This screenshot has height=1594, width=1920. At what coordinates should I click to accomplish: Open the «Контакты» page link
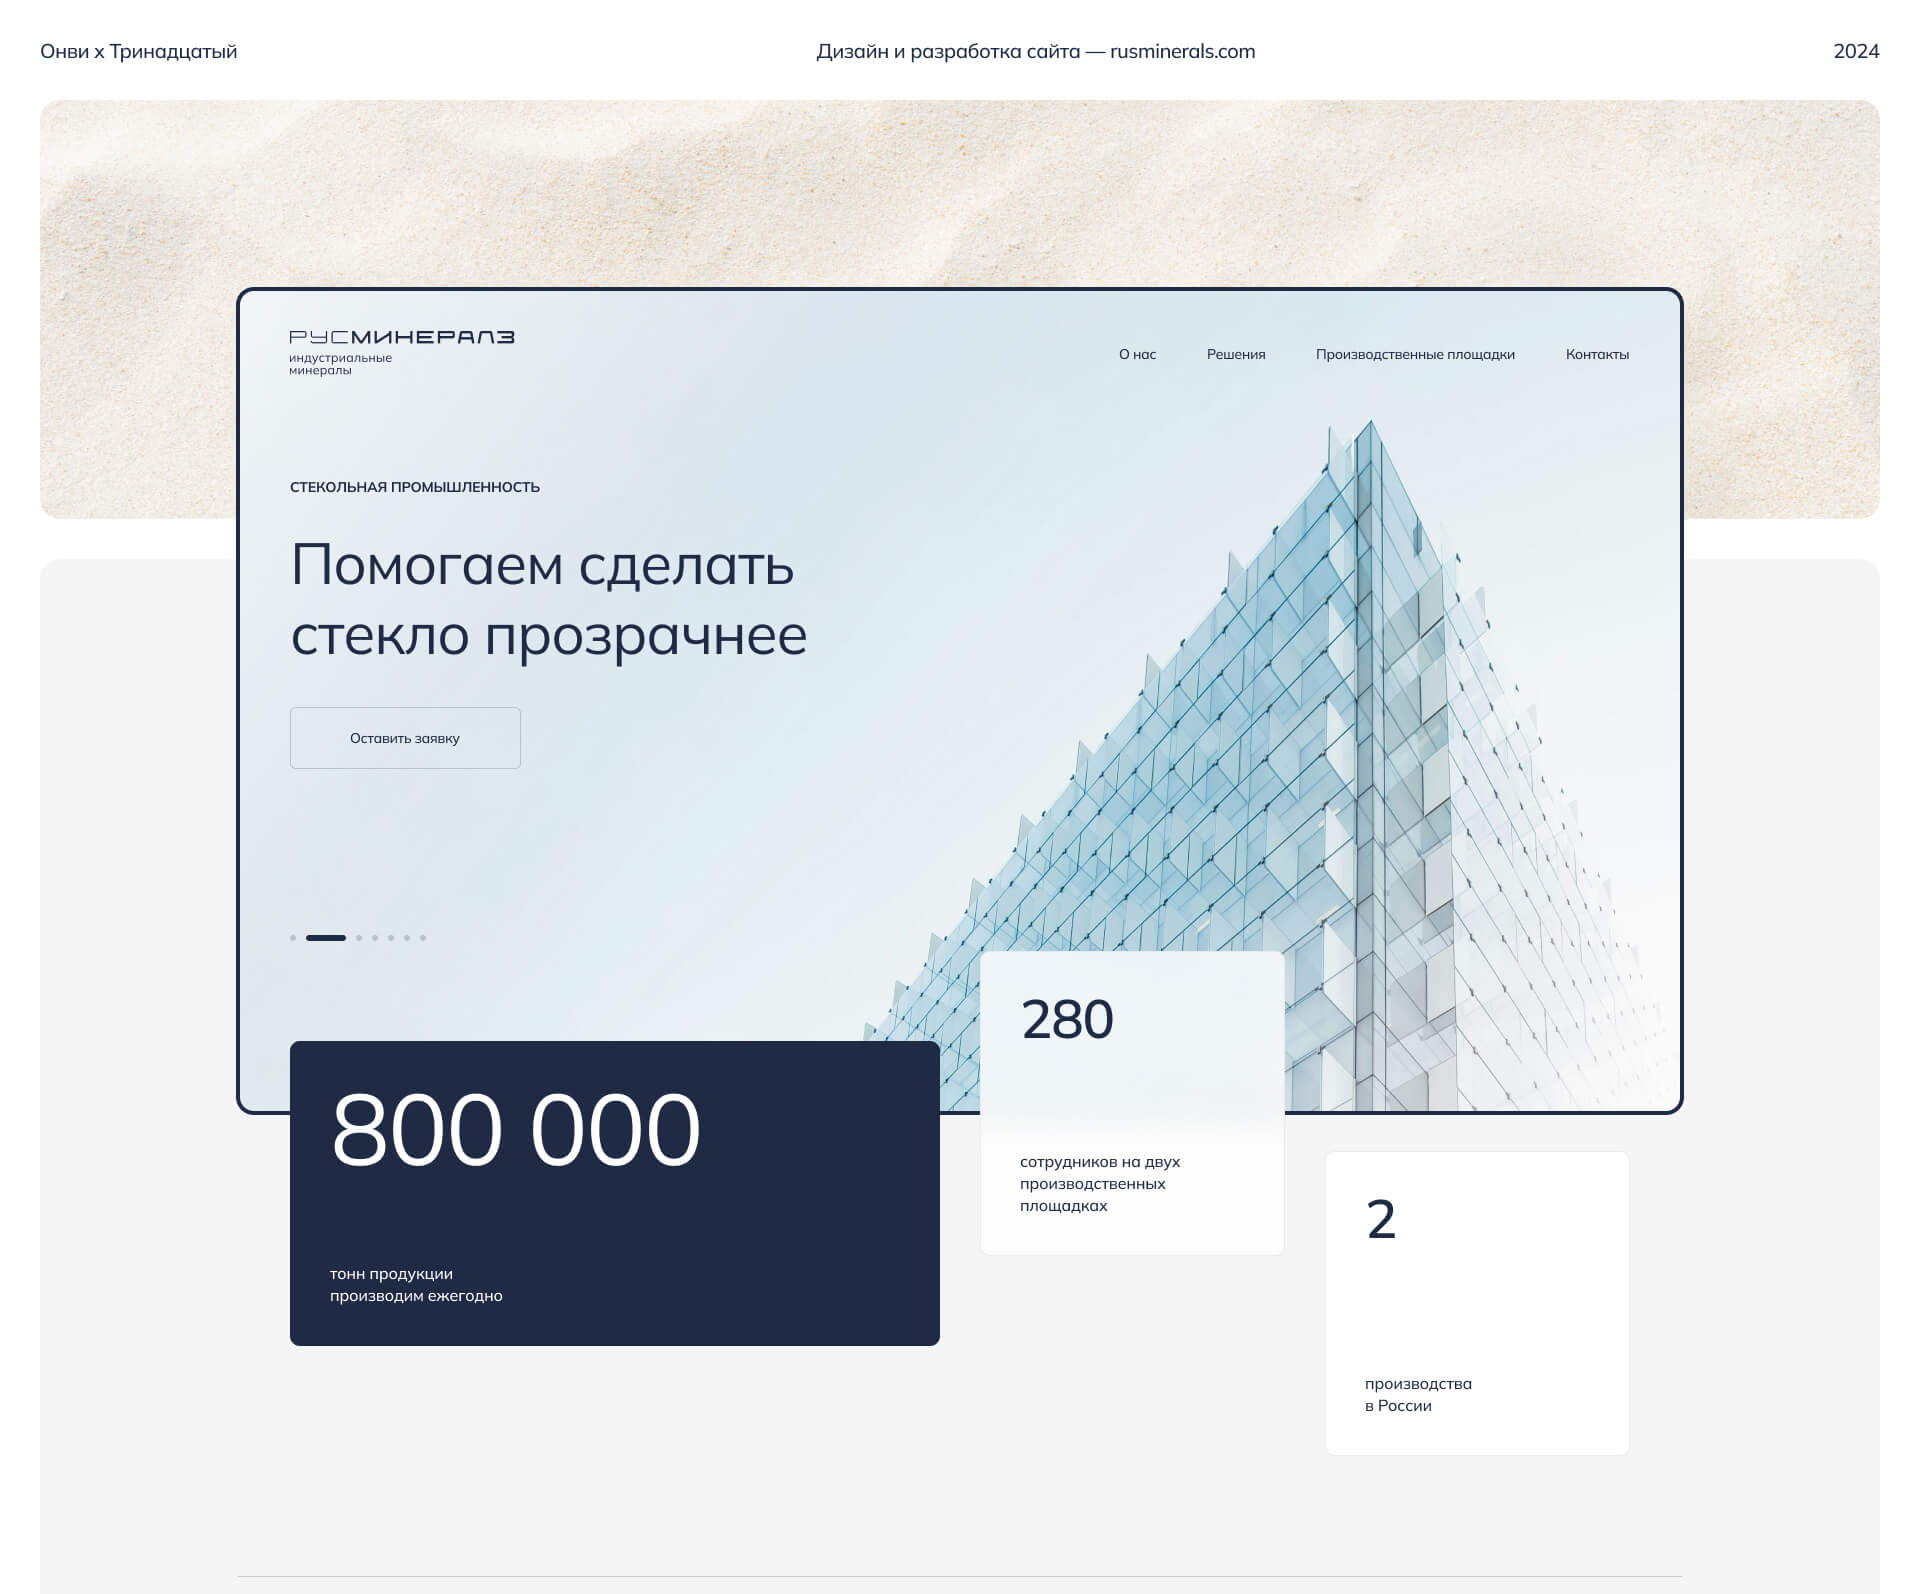pos(1596,354)
